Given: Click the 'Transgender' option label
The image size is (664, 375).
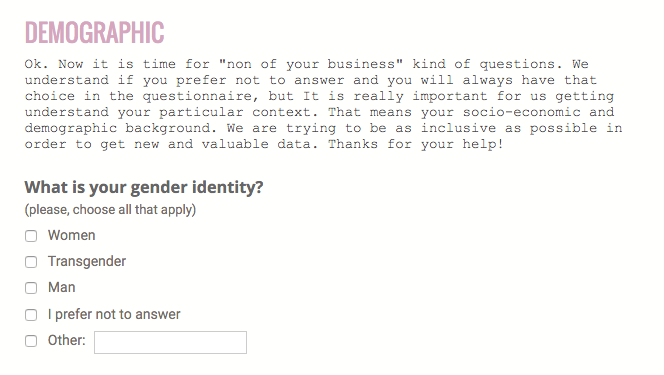Looking at the screenshot, I should pos(87,262).
